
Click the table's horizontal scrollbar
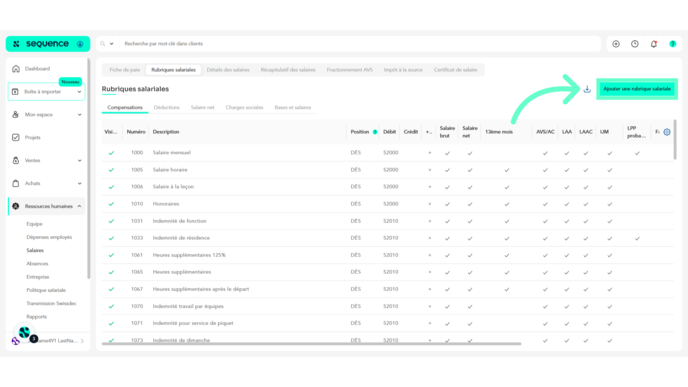coord(311,344)
